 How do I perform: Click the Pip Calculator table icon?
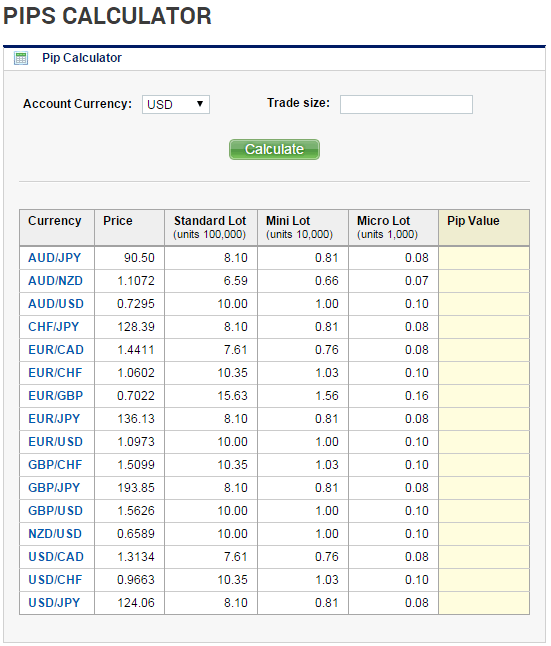click(x=21, y=58)
